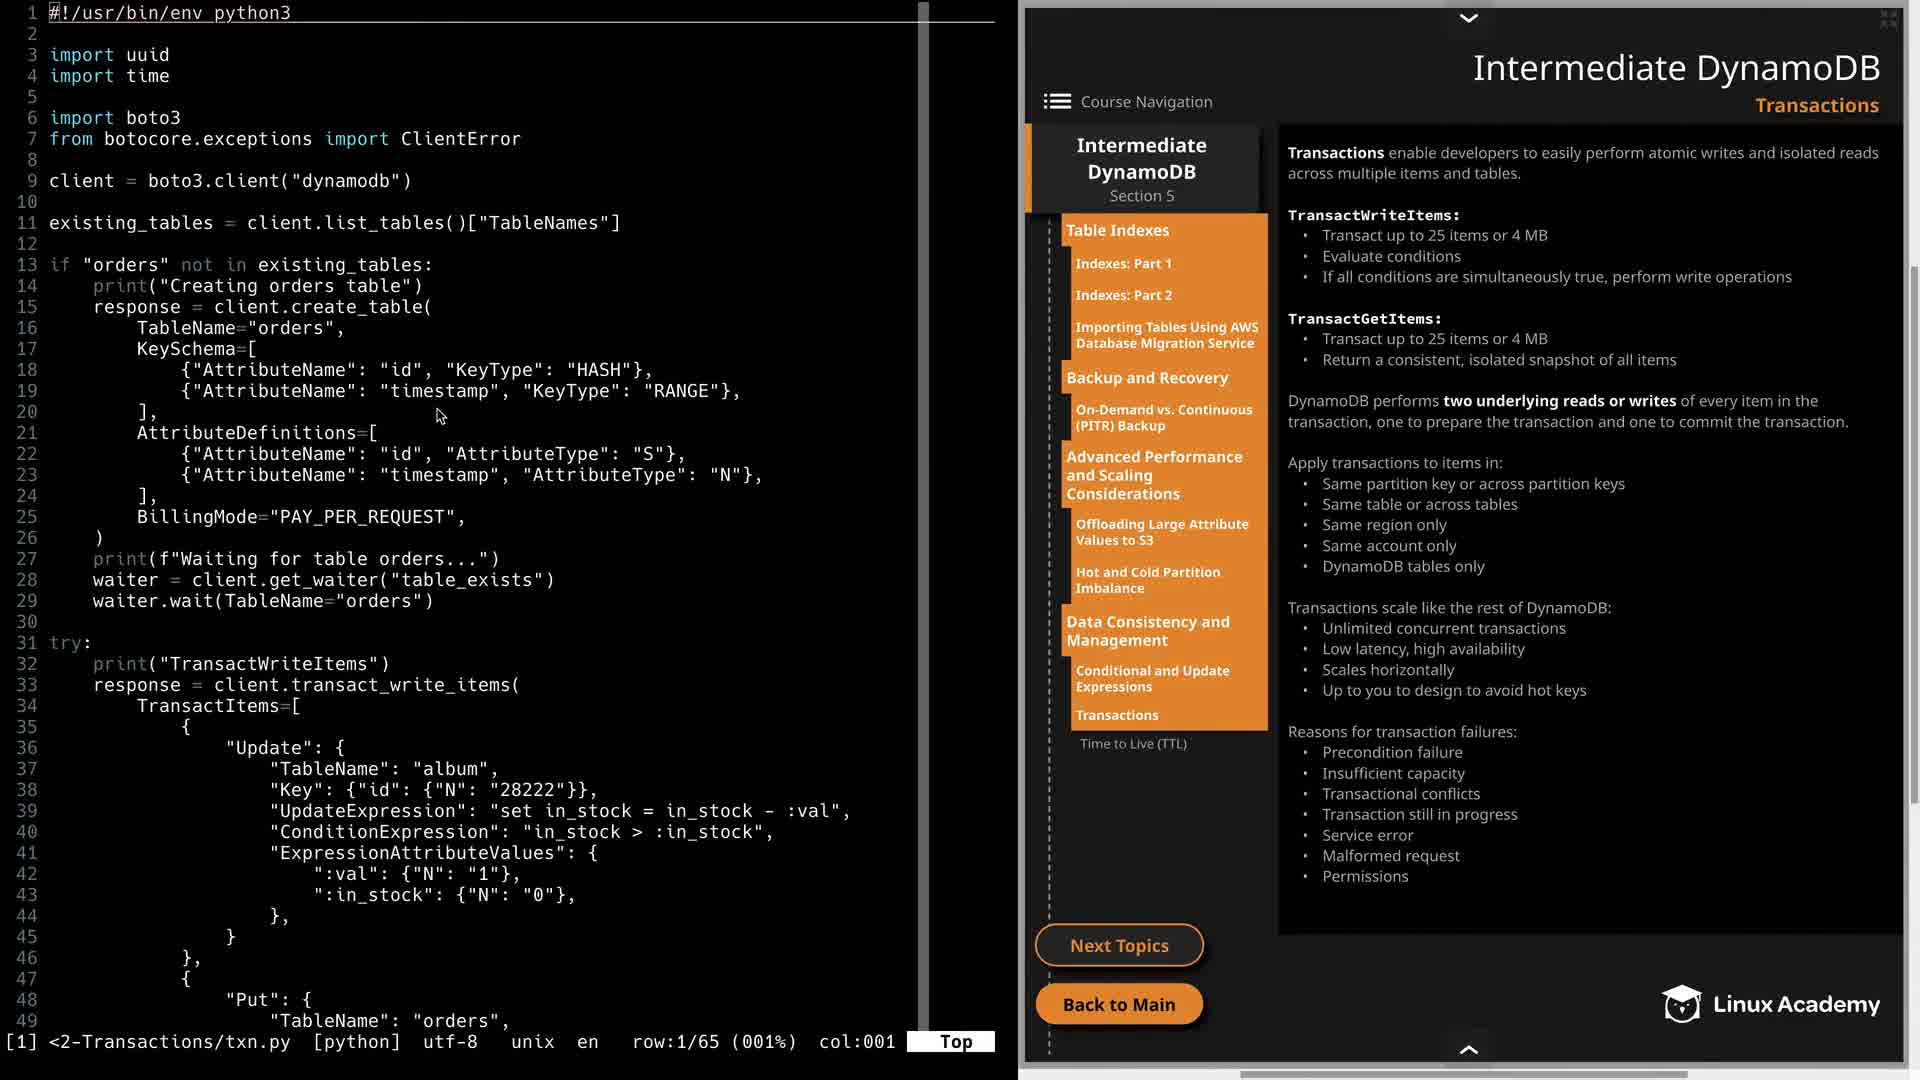
Task: Collapse panel with top chevron down arrow
Action: [x=1468, y=18]
